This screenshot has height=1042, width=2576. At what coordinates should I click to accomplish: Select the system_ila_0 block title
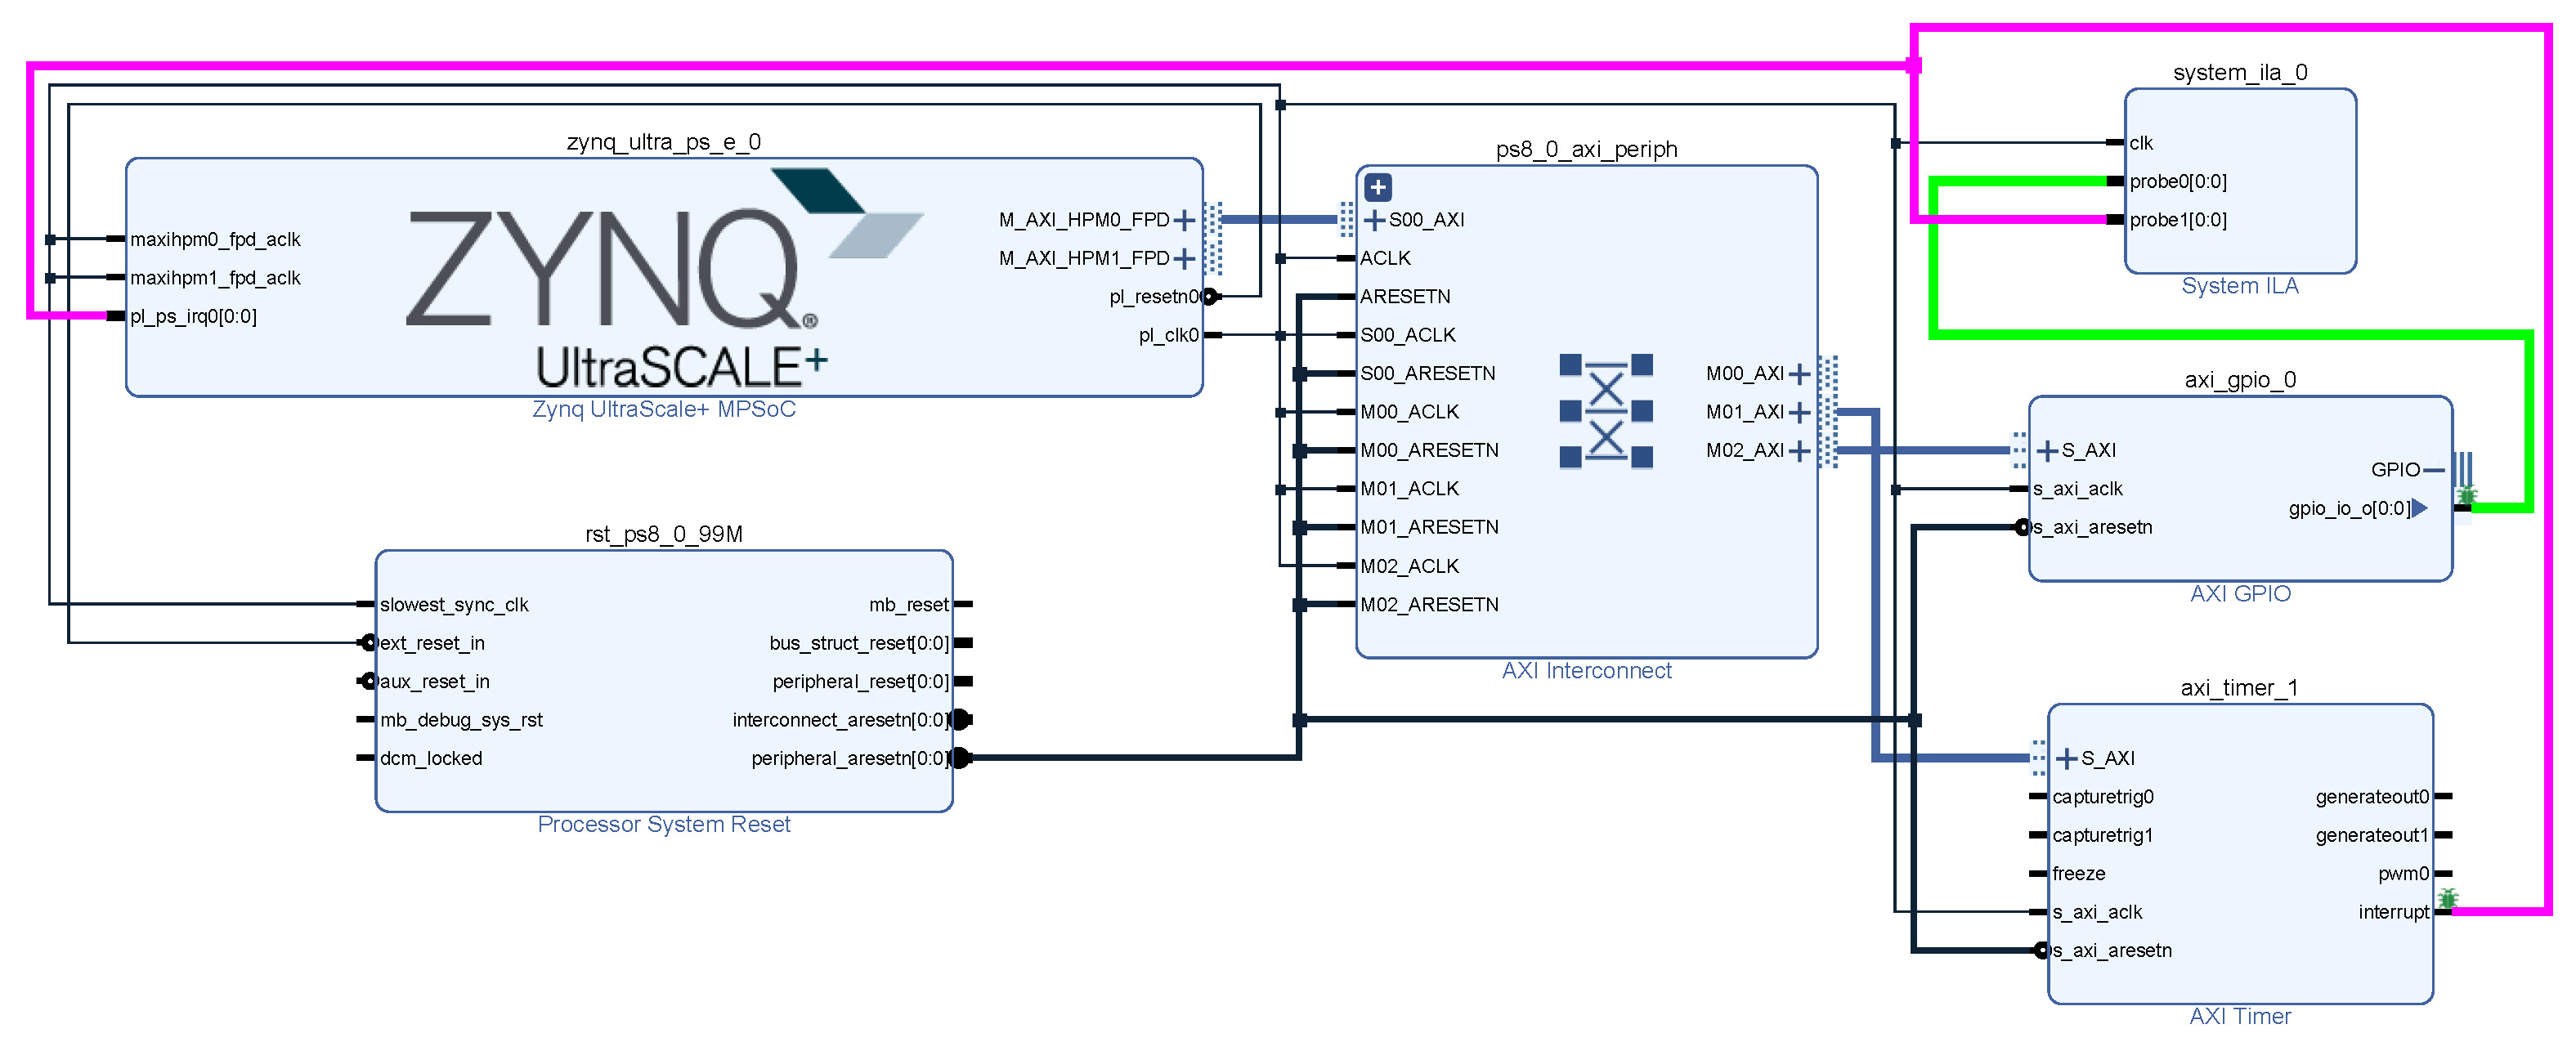click(x=2239, y=72)
